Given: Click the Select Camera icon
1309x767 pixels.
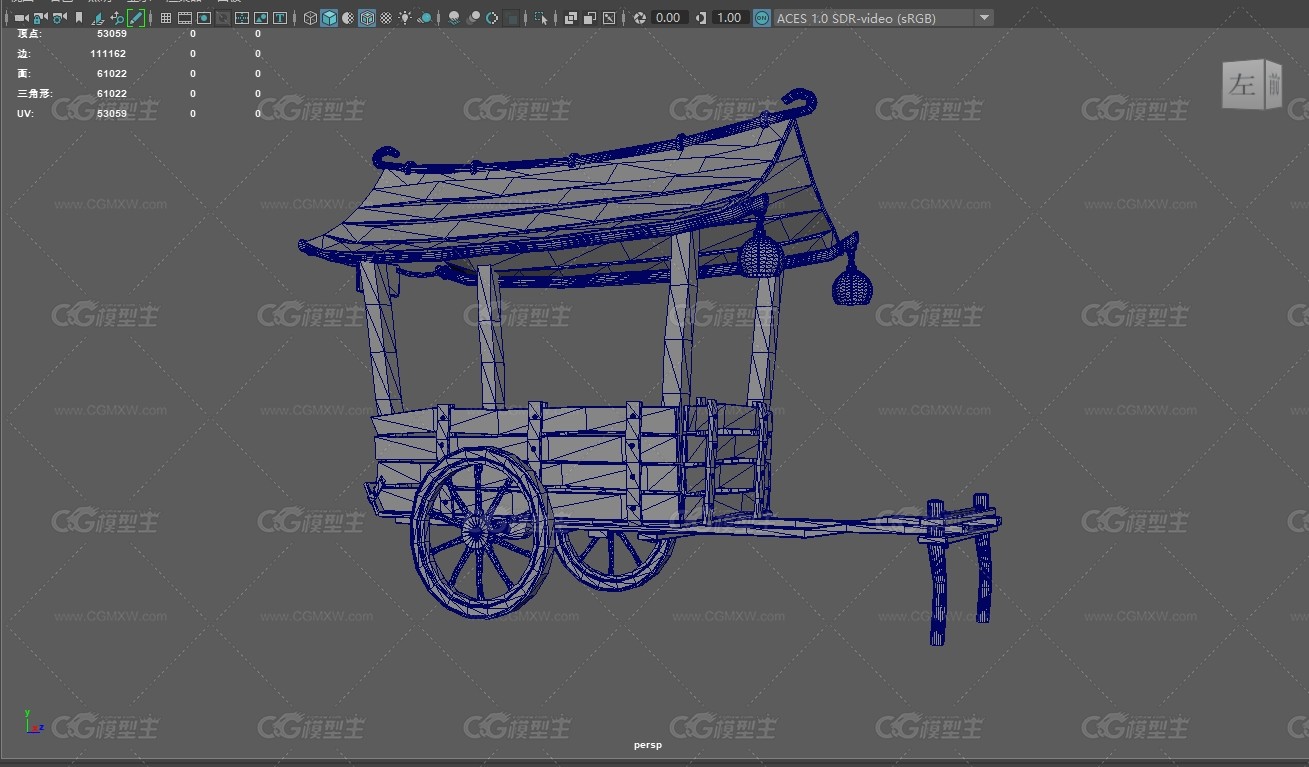Looking at the screenshot, I should [x=21, y=18].
